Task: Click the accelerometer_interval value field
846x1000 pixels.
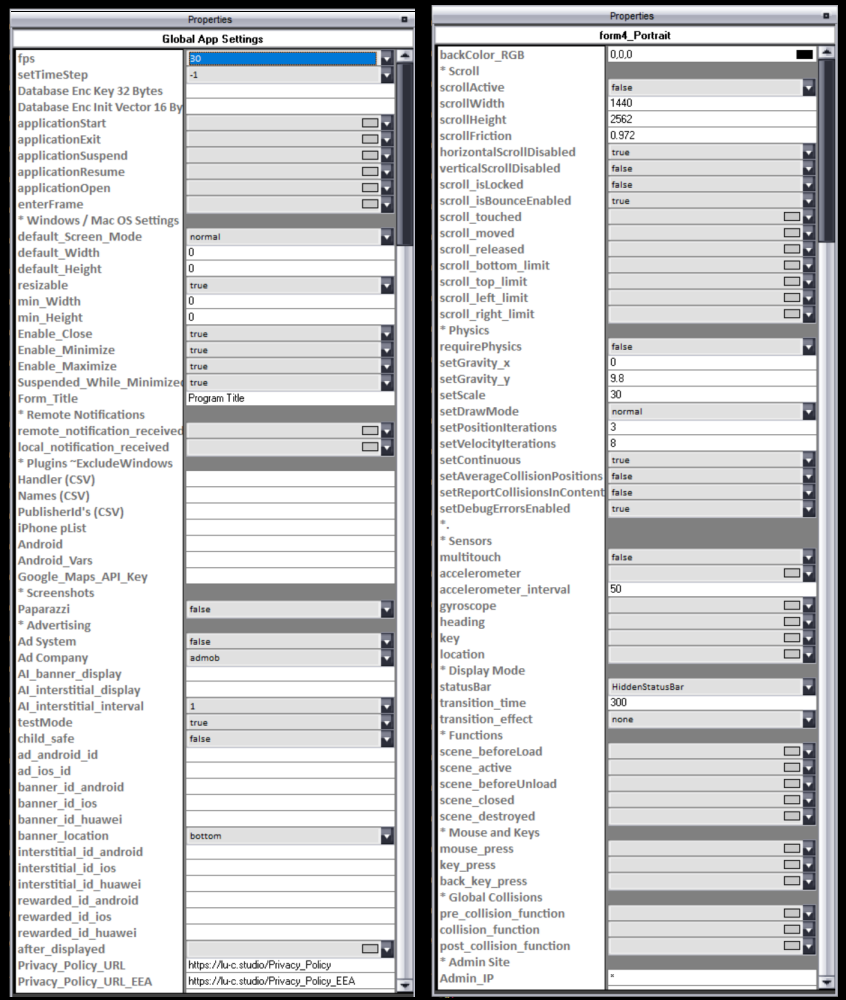Action: pyautogui.click(x=712, y=589)
